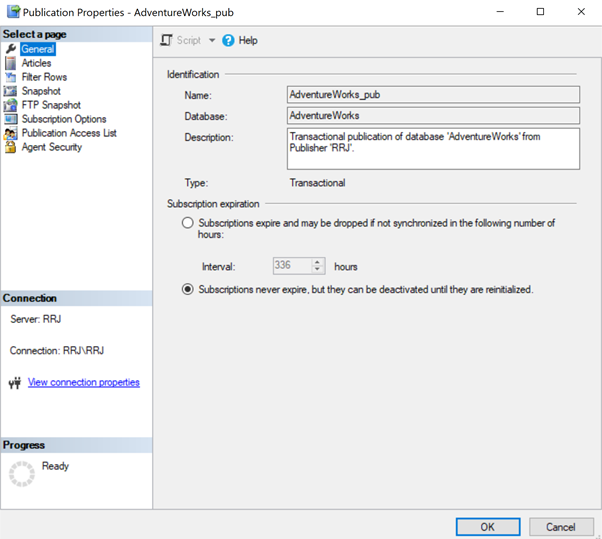Click the Server: RRJ text

click(36, 319)
